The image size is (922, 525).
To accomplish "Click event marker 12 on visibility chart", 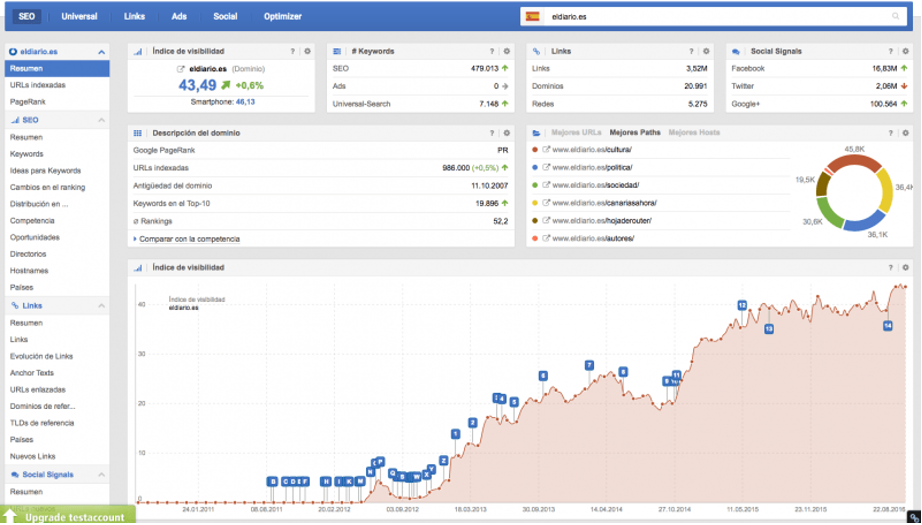I will click(741, 304).
